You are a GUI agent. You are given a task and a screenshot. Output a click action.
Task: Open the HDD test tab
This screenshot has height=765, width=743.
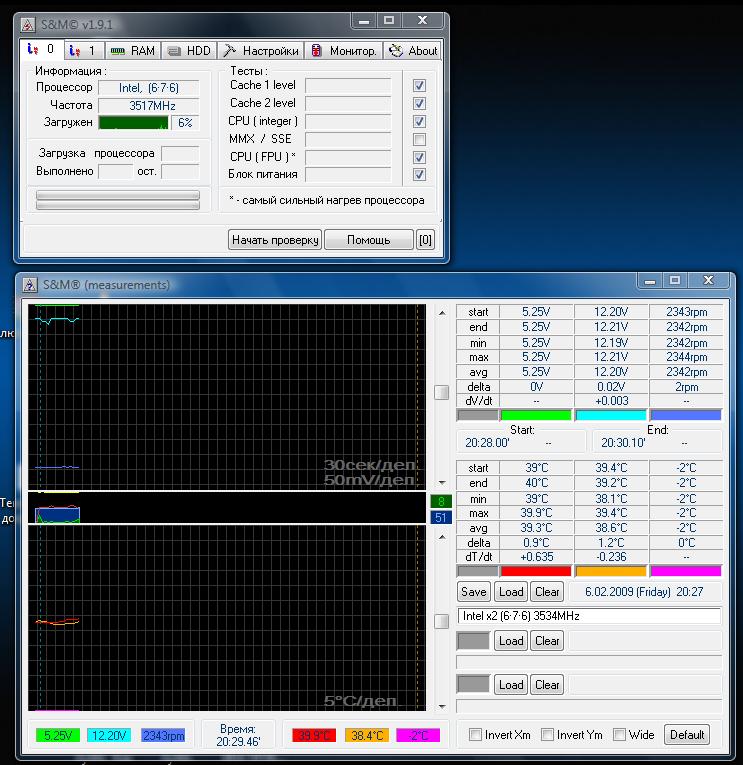pos(188,50)
